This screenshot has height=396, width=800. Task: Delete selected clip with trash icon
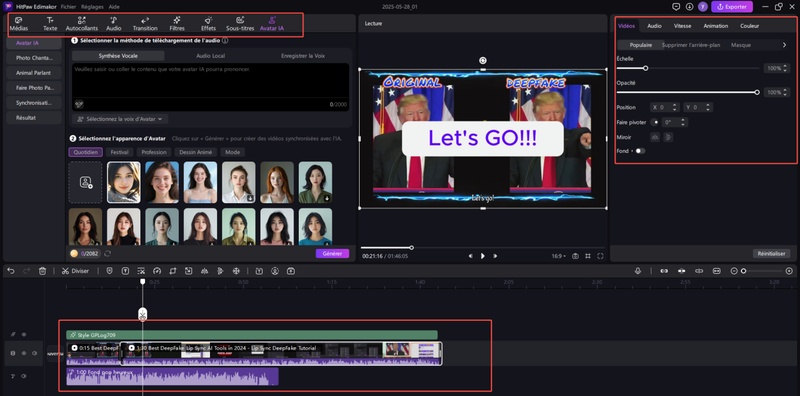coord(43,271)
